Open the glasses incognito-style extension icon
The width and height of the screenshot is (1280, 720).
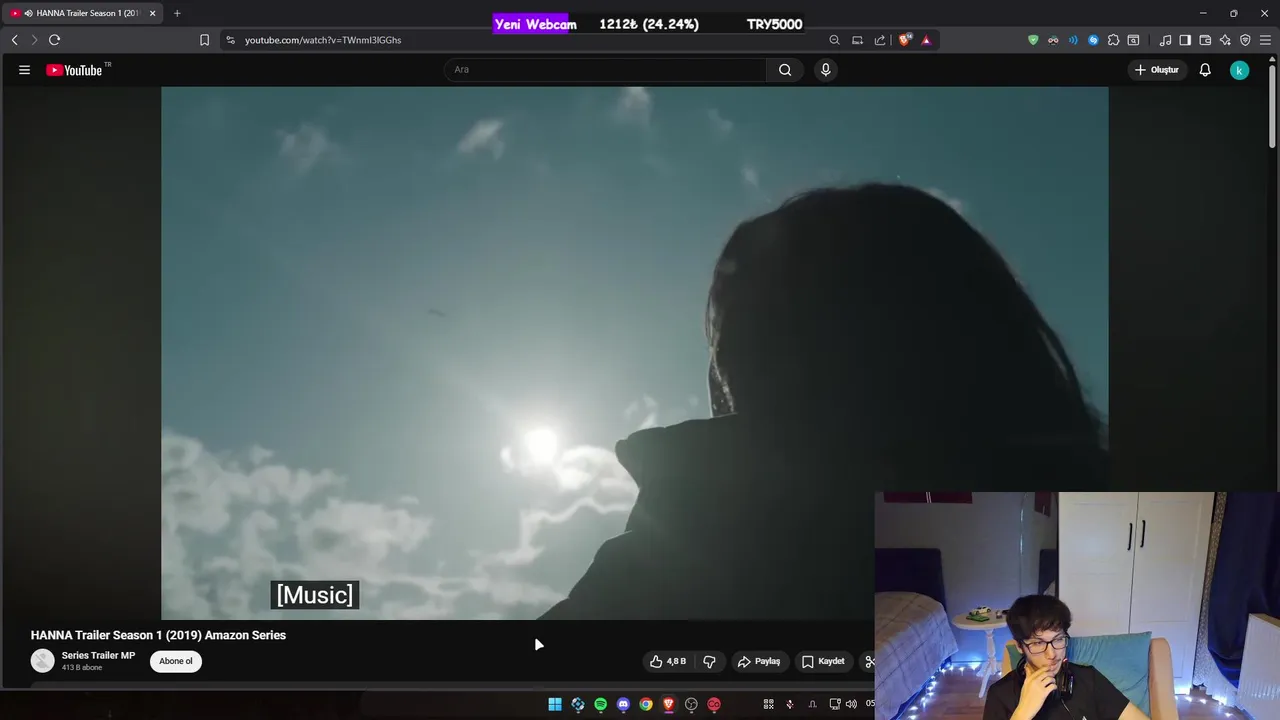(1053, 40)
